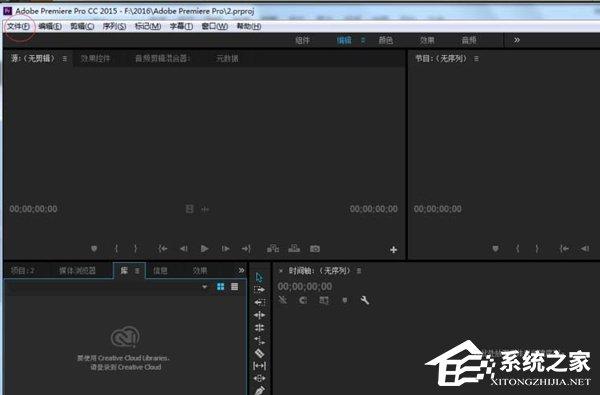Step back one frame in source monitor

184,249
